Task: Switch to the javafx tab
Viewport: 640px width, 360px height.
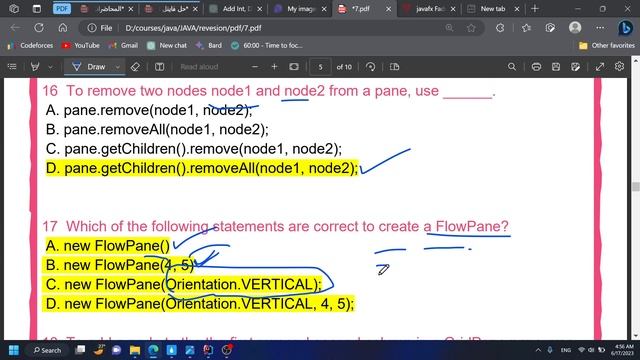Action: pyautogui.click(x=428, y=9)
